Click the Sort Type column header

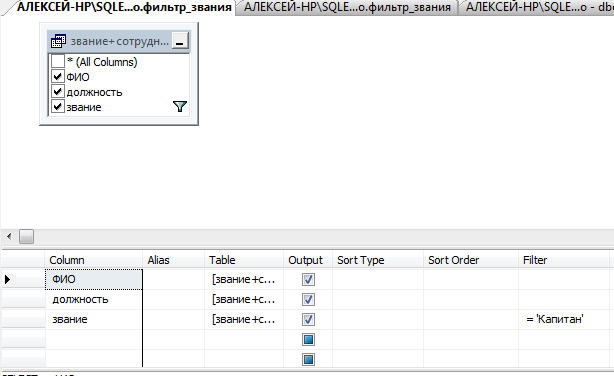point(378,260)
